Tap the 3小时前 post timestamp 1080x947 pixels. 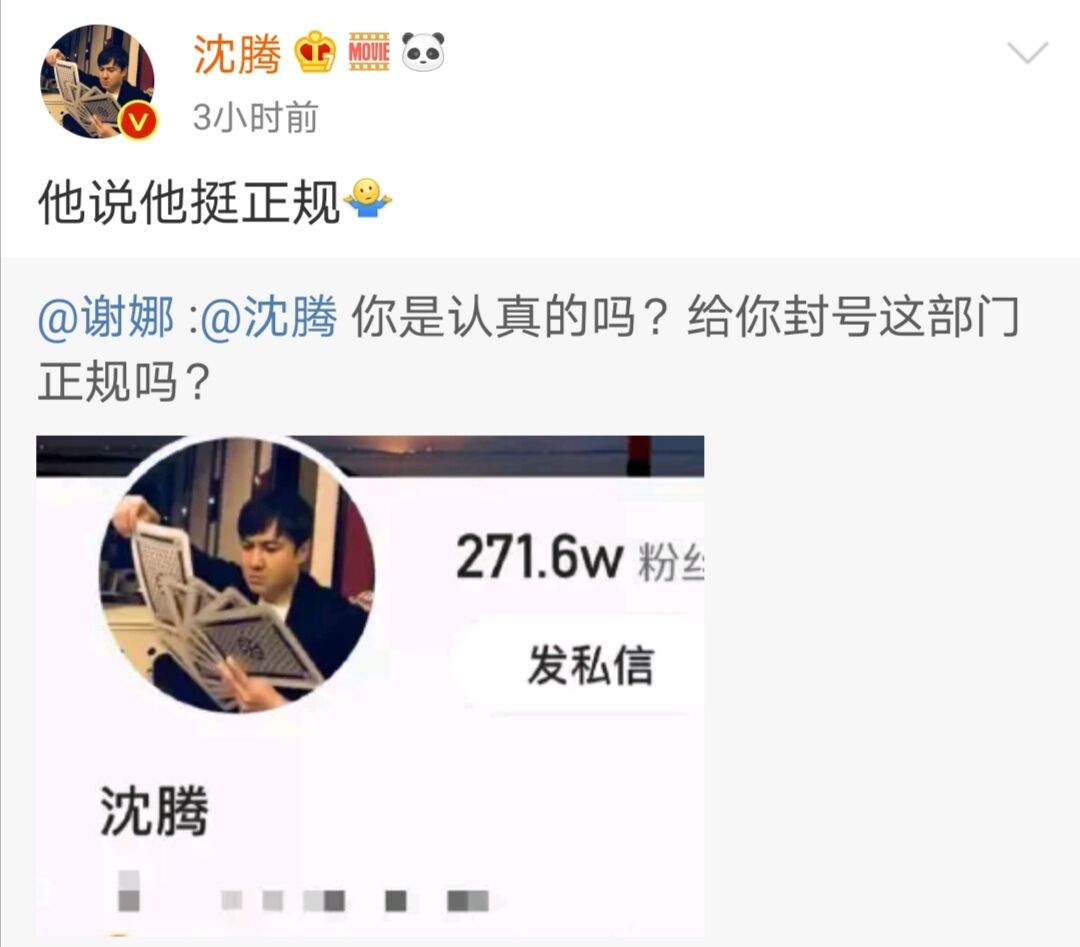pyautogui.click(x=256, y=117)
